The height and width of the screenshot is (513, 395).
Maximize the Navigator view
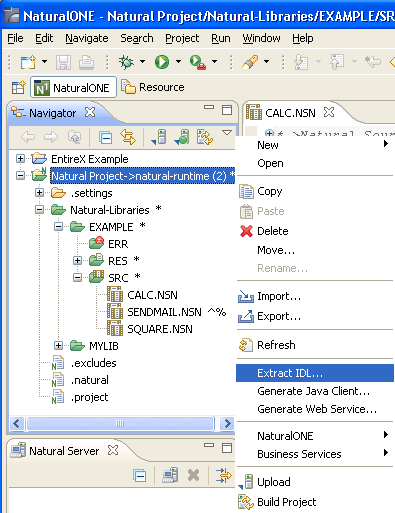227,110
